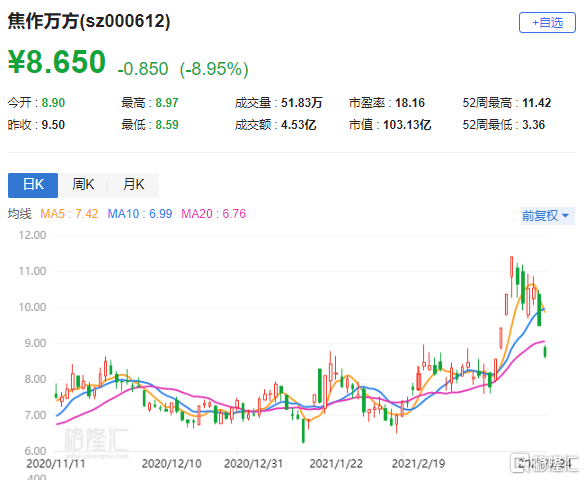Click the 2020/12/10 date axis label
This screenshot has width=585, height=480.
pos(171,464)
